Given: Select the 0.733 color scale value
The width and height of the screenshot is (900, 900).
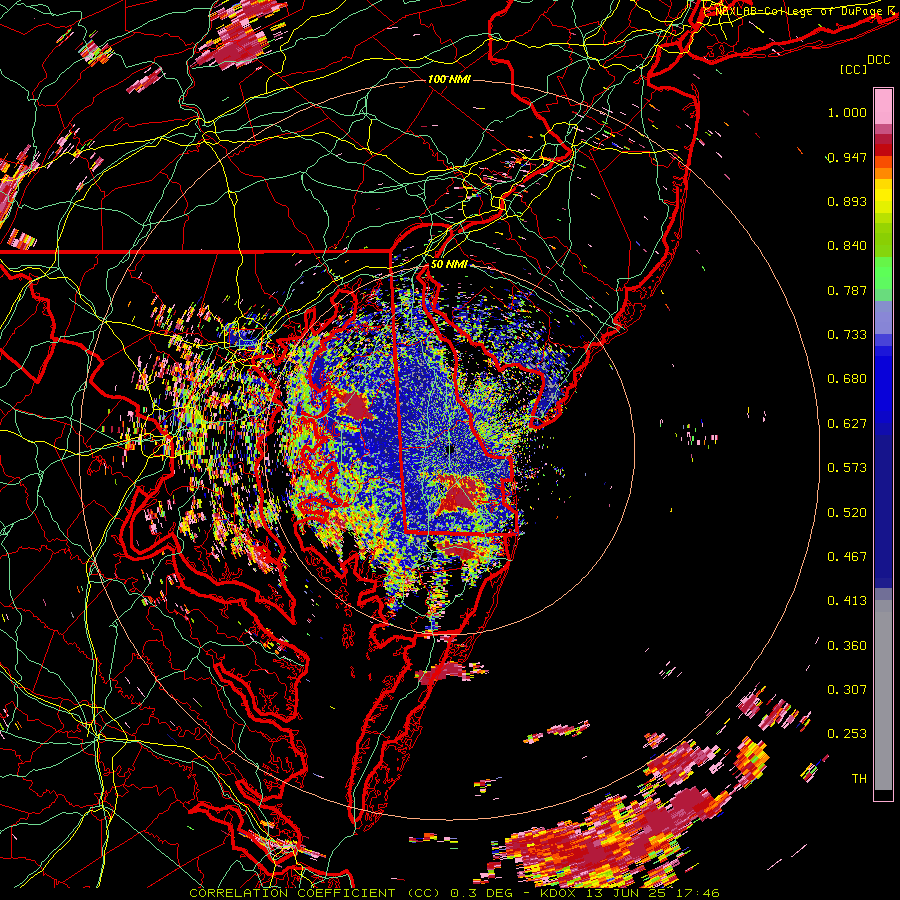Looking at the screenshot, I should (x=847, y=335).
